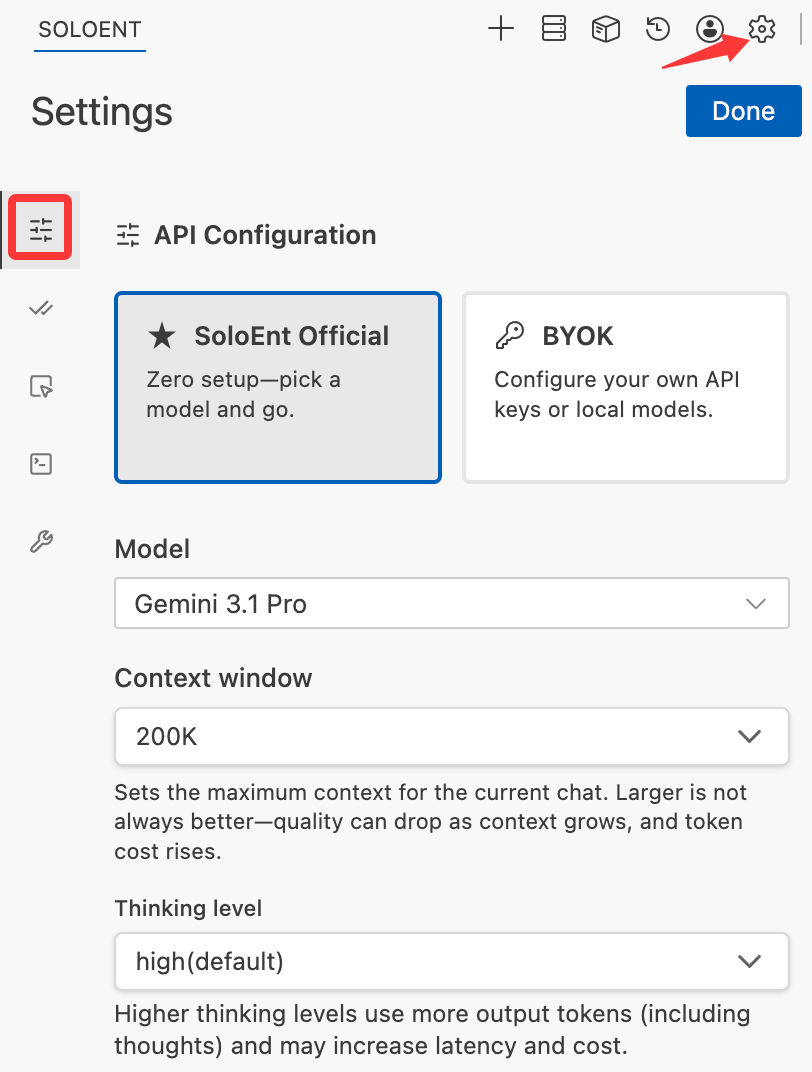Click the Thinking level field label
The width and height of the screenshot is (812, 1072).
click(x=188, y=908)
